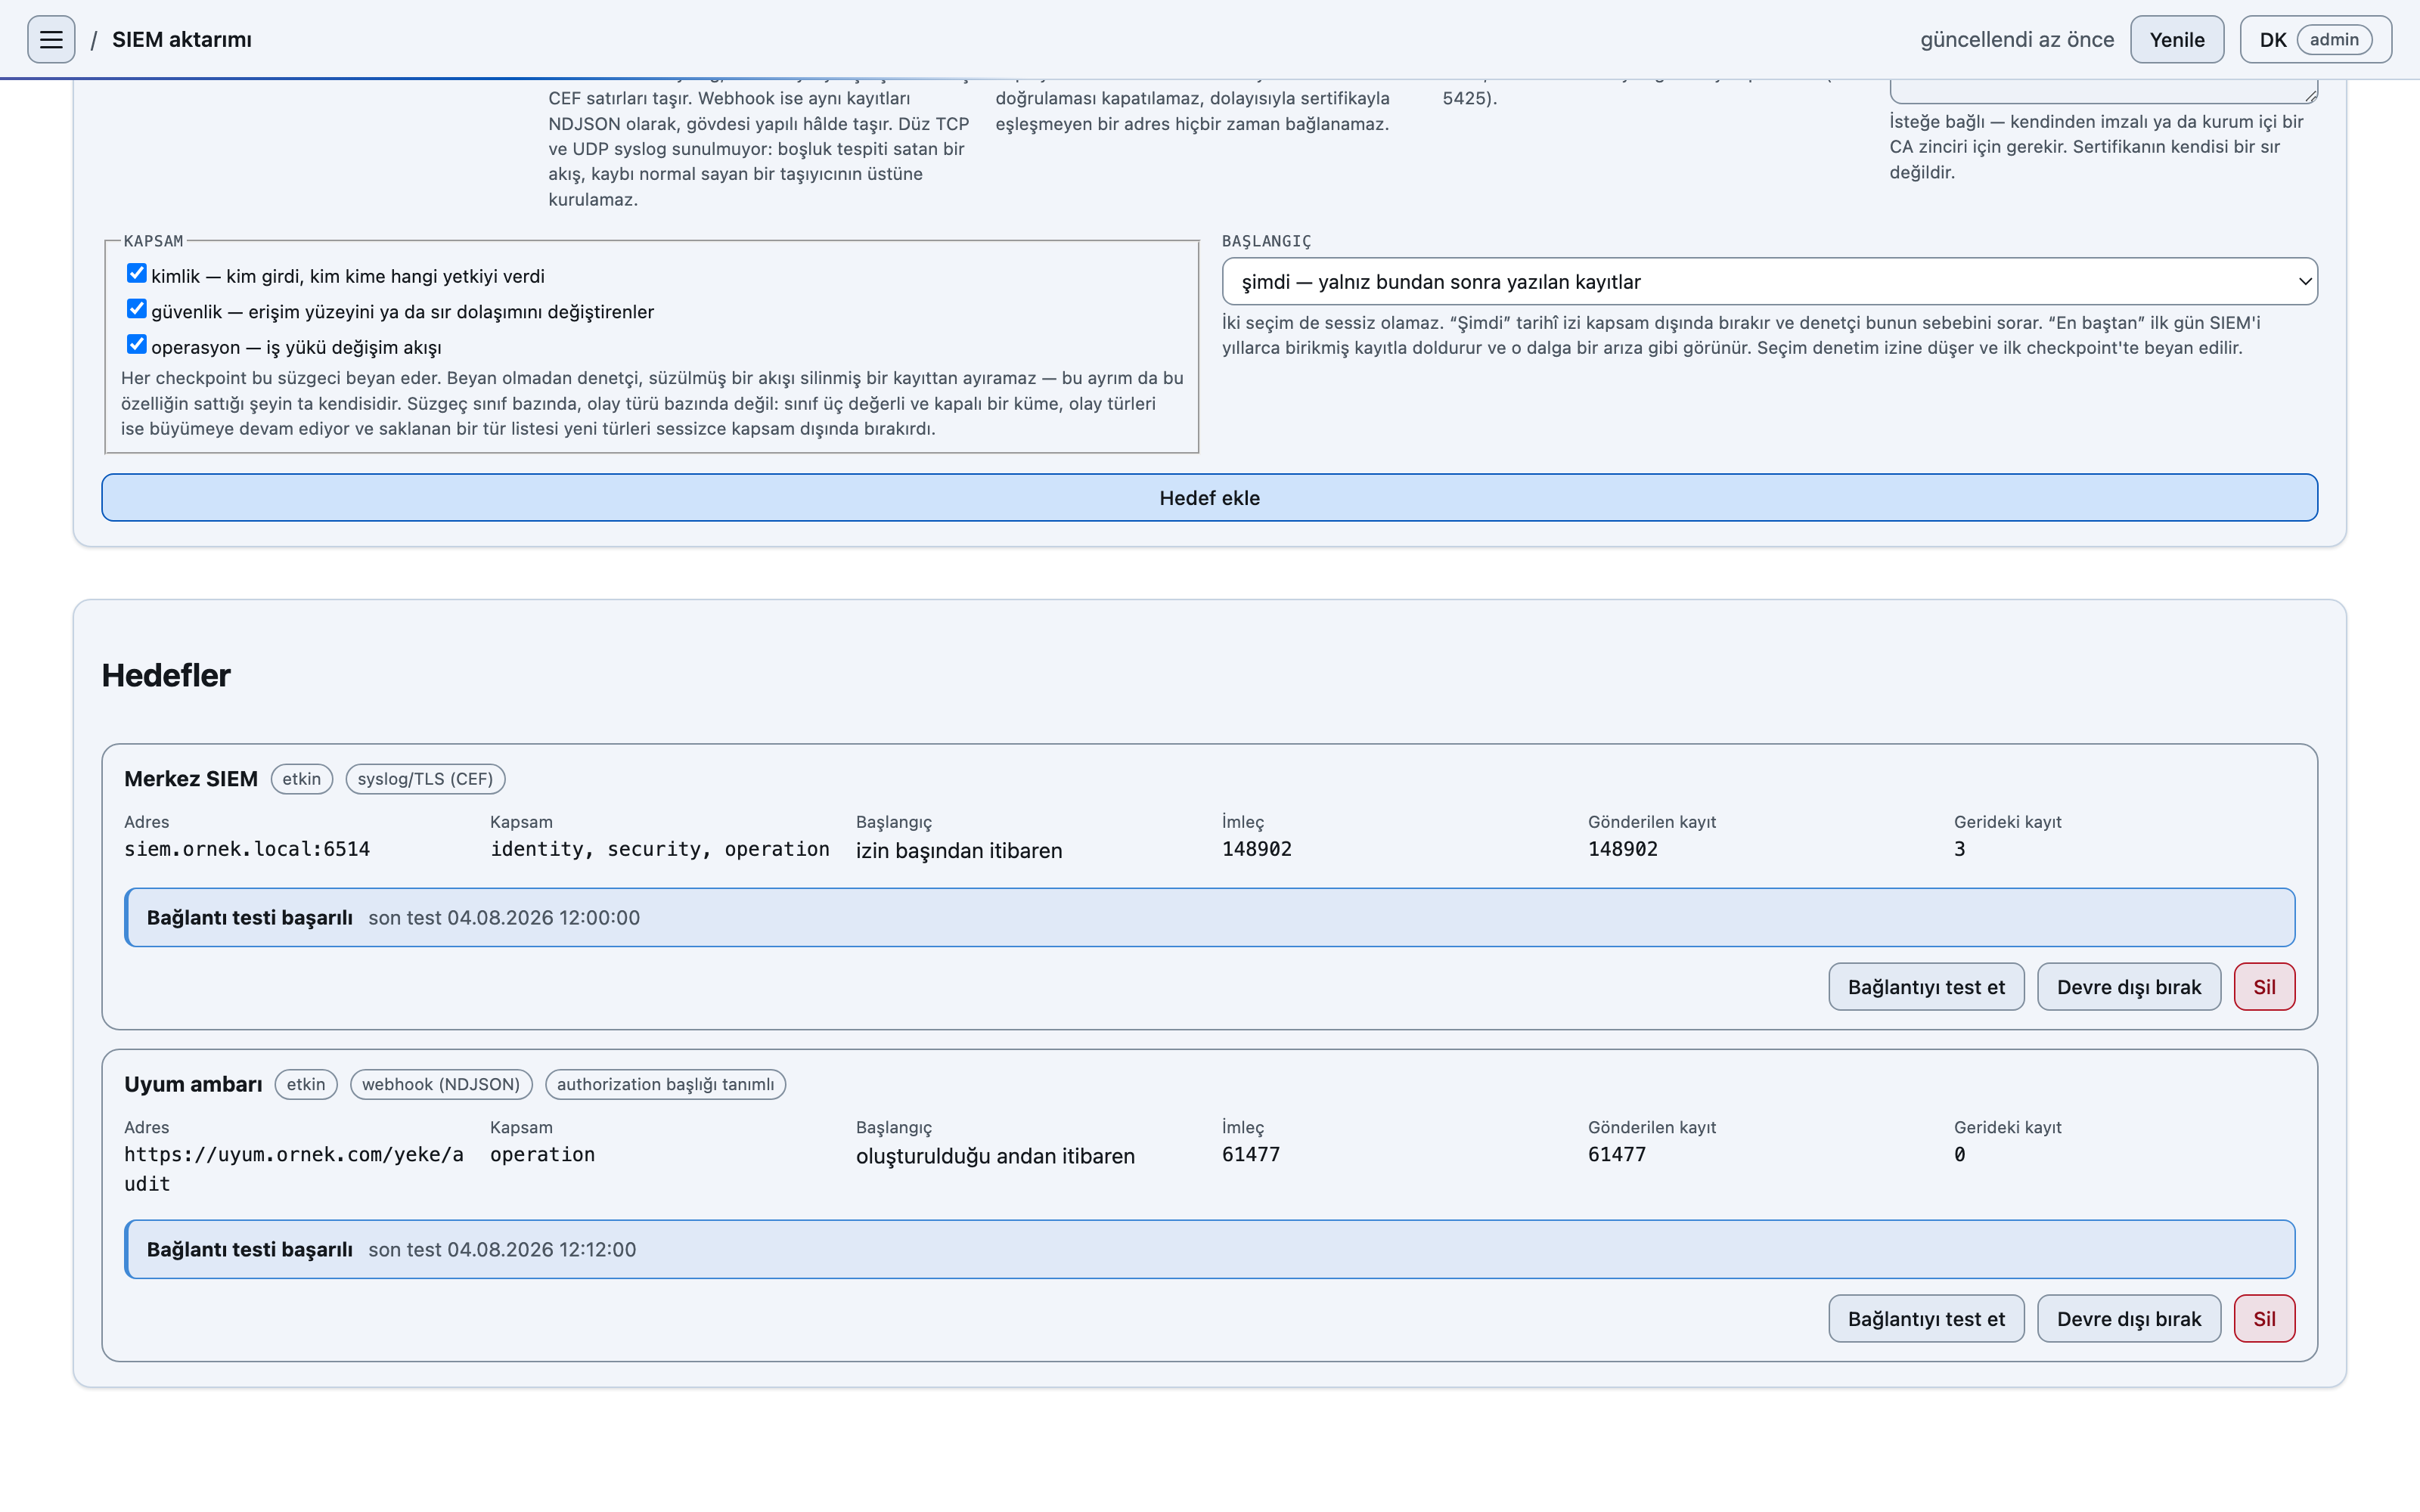This screenshot has width=2420, height=1512.
Task: Click 'güncellendi az önce' status text
Action: pyautogui.click(x=2017, y=40)
